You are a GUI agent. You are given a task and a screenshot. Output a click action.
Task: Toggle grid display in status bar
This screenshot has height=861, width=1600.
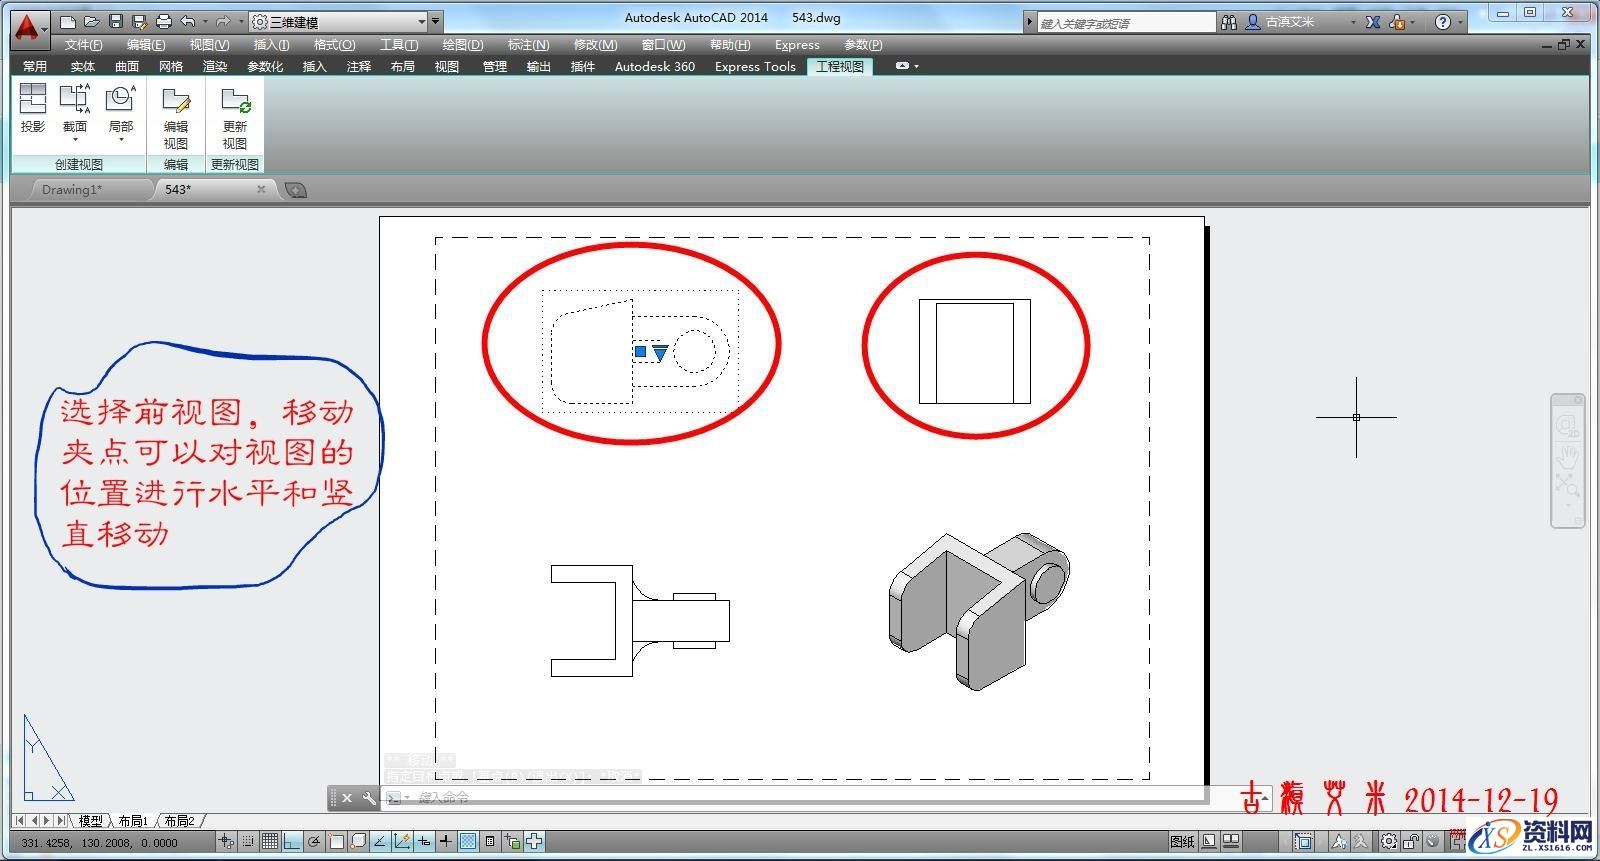coord(270,842)
